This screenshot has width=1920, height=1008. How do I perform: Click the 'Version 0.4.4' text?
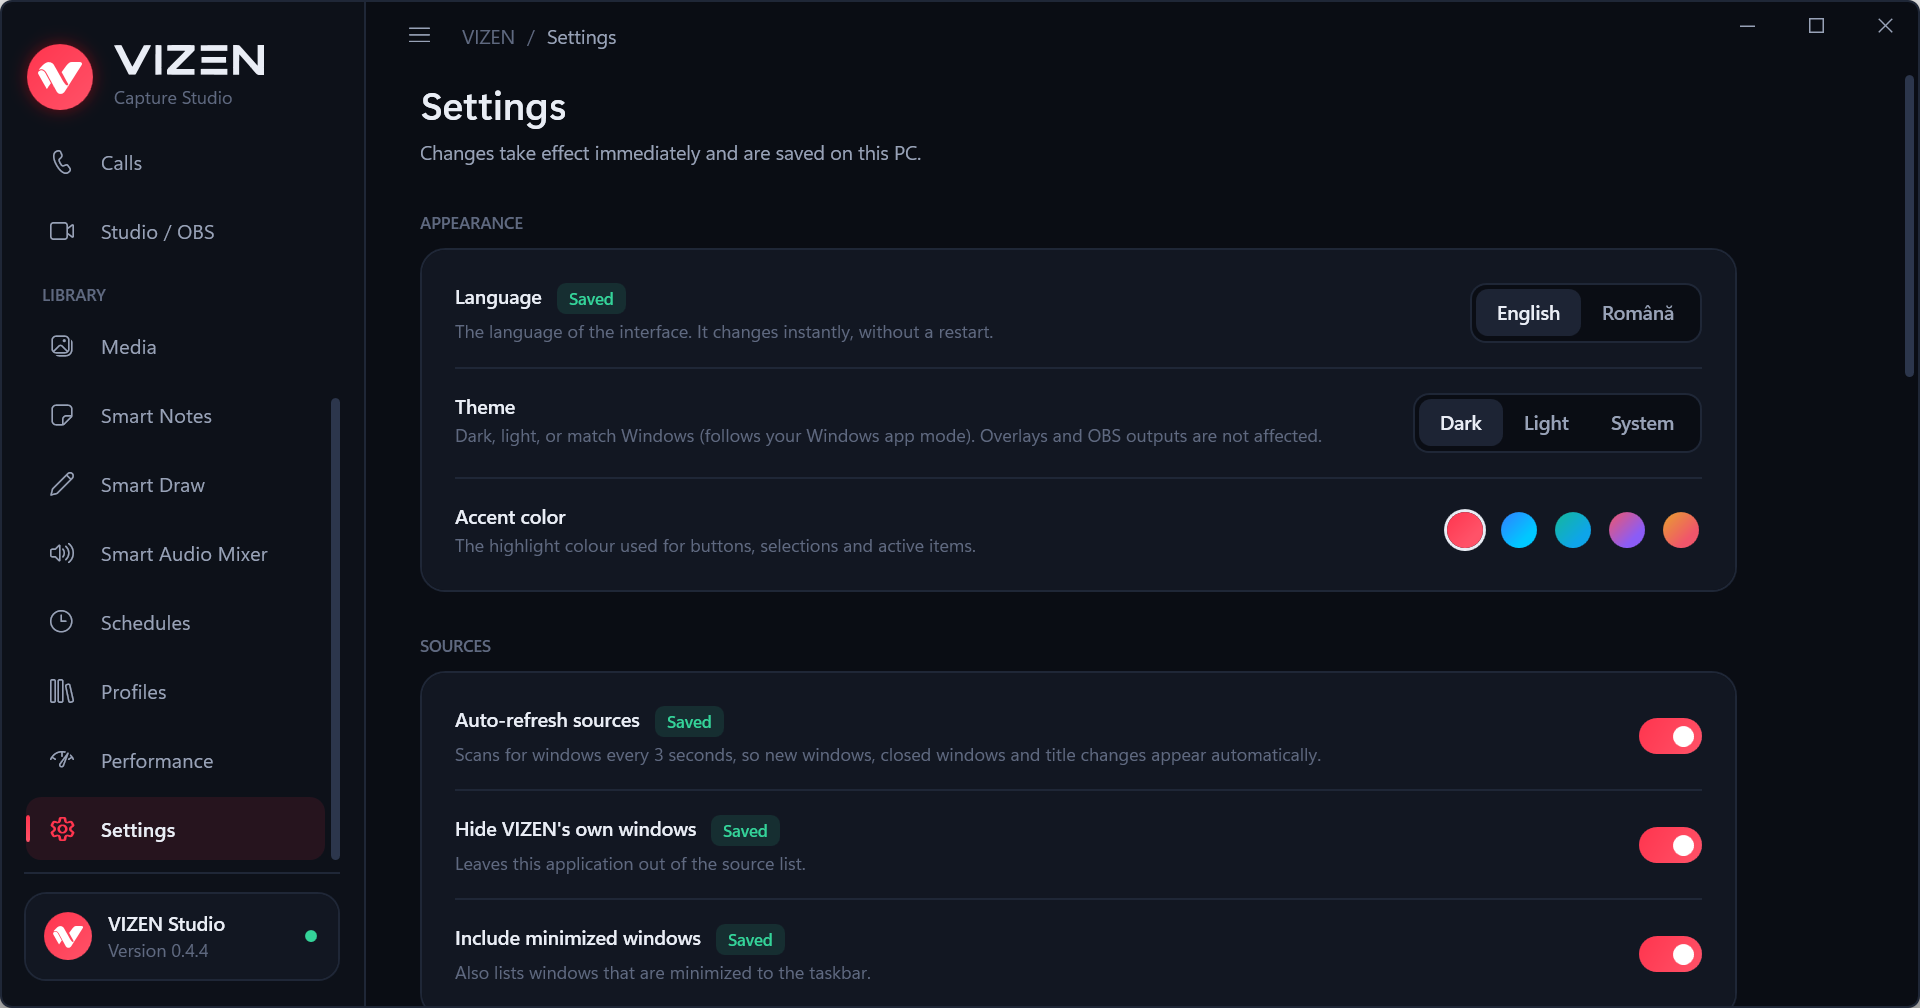[158, 951]
